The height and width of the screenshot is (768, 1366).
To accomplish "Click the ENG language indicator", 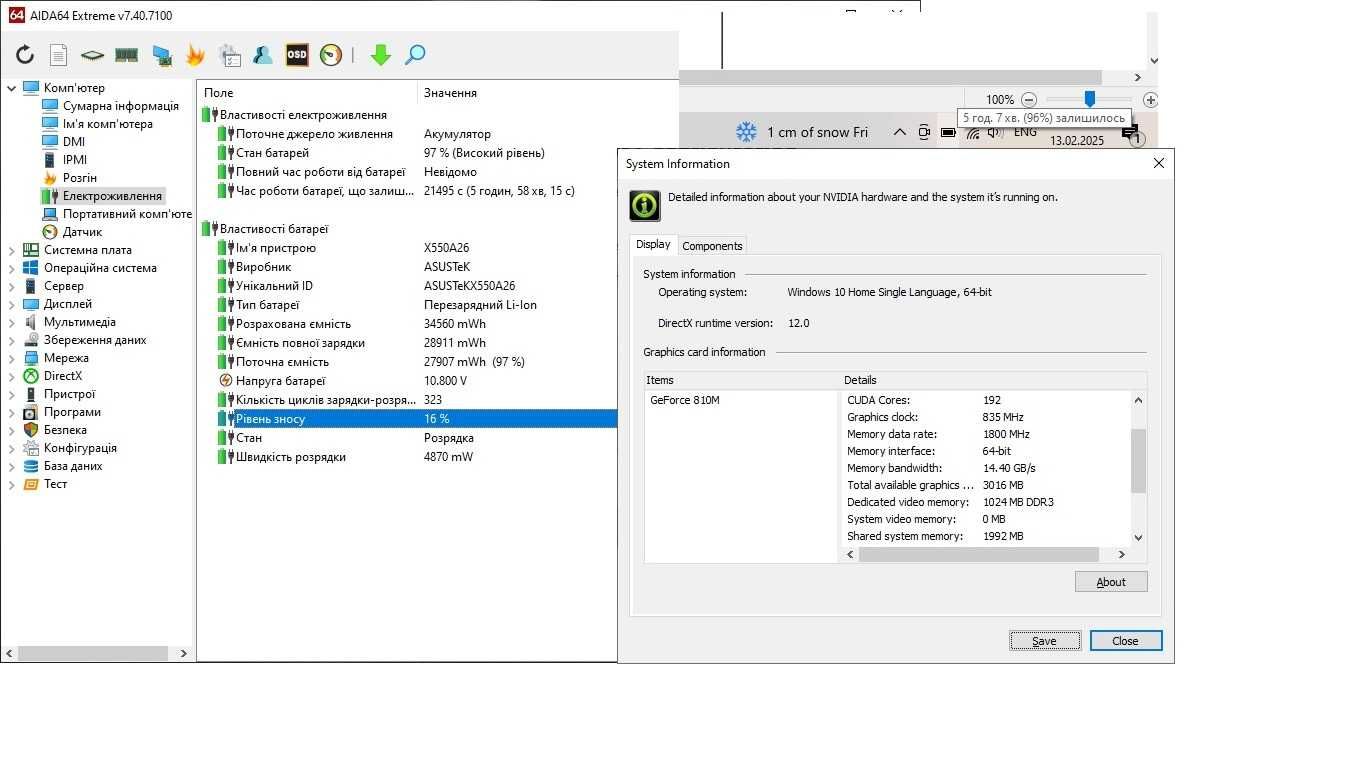I will (1025, 132).
